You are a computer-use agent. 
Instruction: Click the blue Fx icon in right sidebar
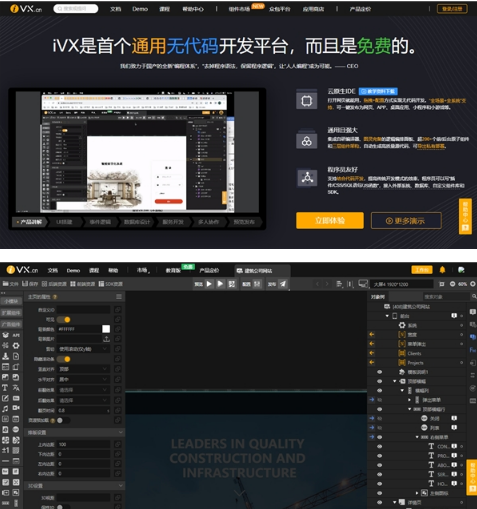(473, 350)
